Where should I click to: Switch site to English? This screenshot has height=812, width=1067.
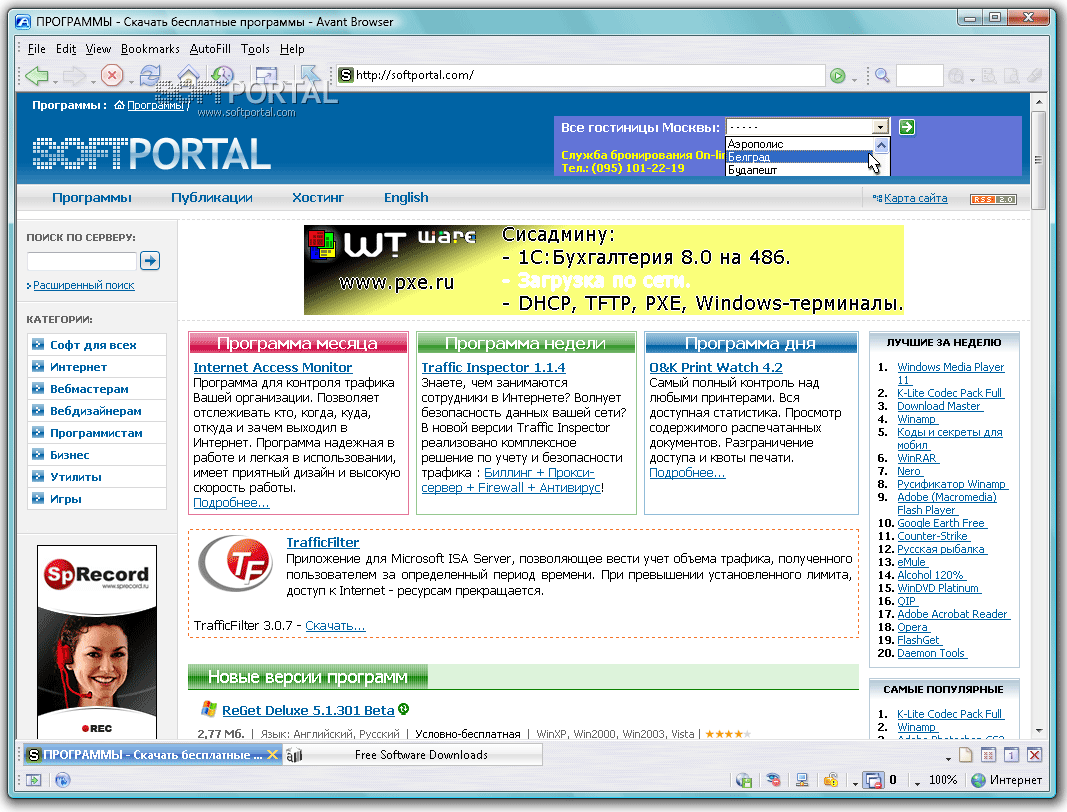pos(406,197)
